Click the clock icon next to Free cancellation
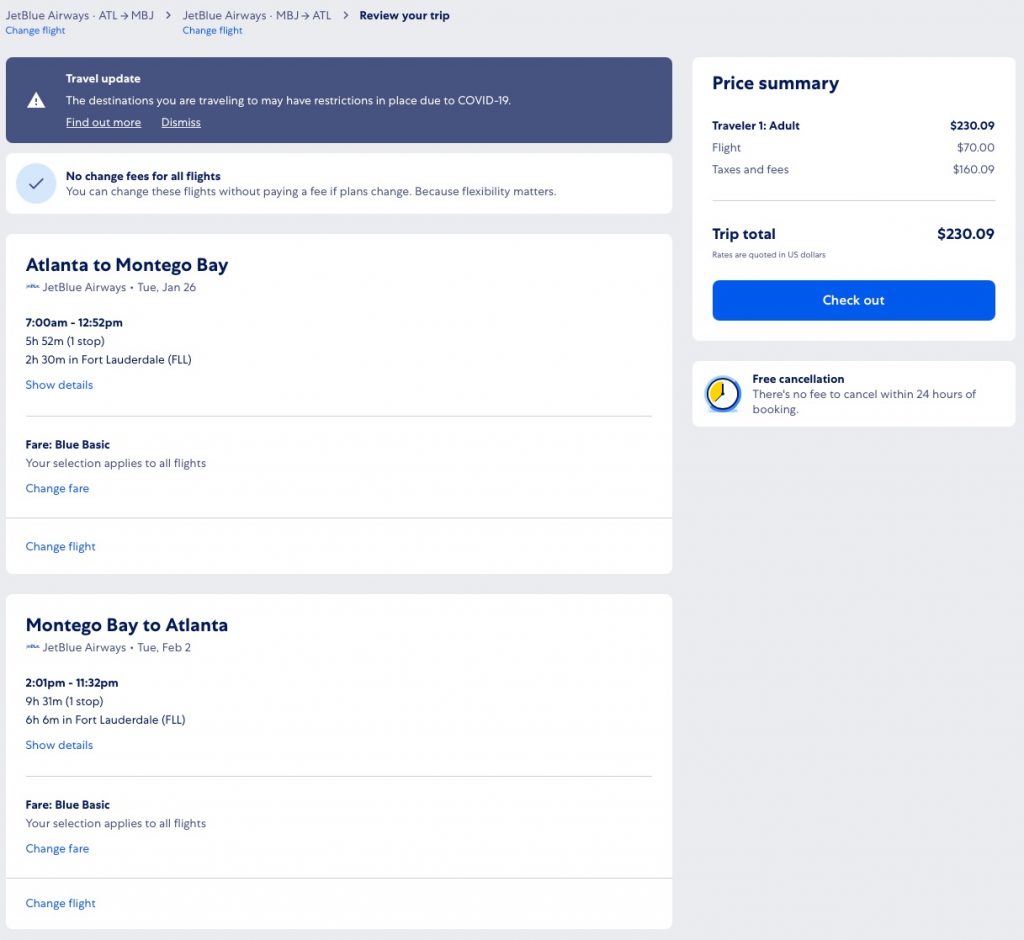The width and height of the screenshot is (1024, 940). (x=722, y=394)
